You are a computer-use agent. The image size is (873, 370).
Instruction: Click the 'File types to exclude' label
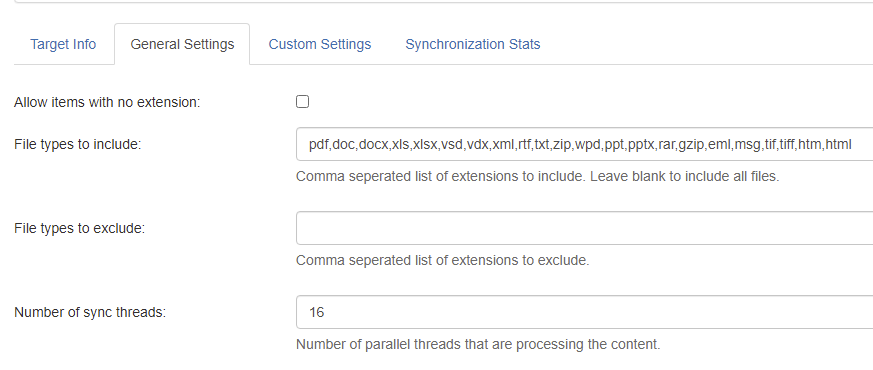click(x=79, y=228)
